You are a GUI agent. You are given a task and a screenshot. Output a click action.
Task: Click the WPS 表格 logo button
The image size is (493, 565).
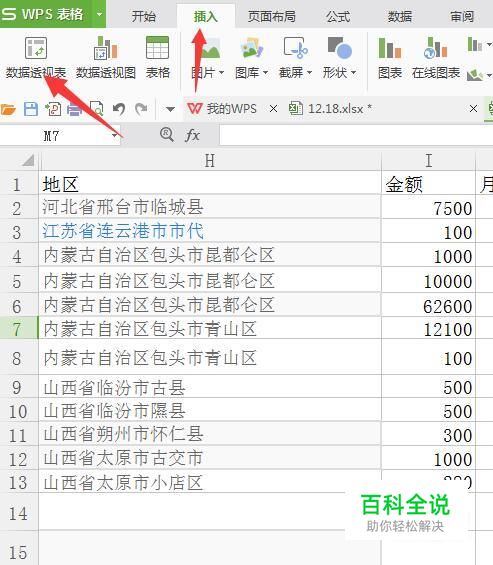click(x=46, y=14)
